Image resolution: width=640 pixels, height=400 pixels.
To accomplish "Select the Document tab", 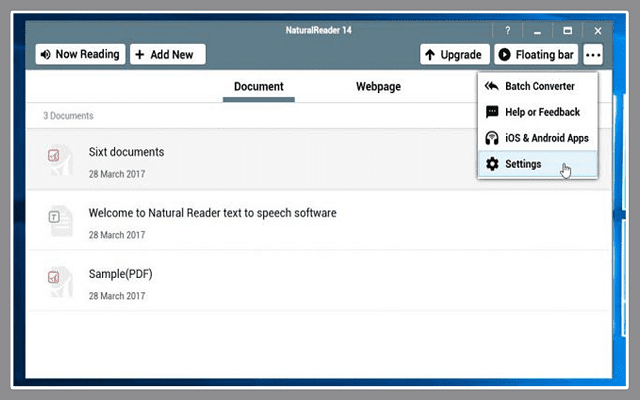I will coord(258,87).
